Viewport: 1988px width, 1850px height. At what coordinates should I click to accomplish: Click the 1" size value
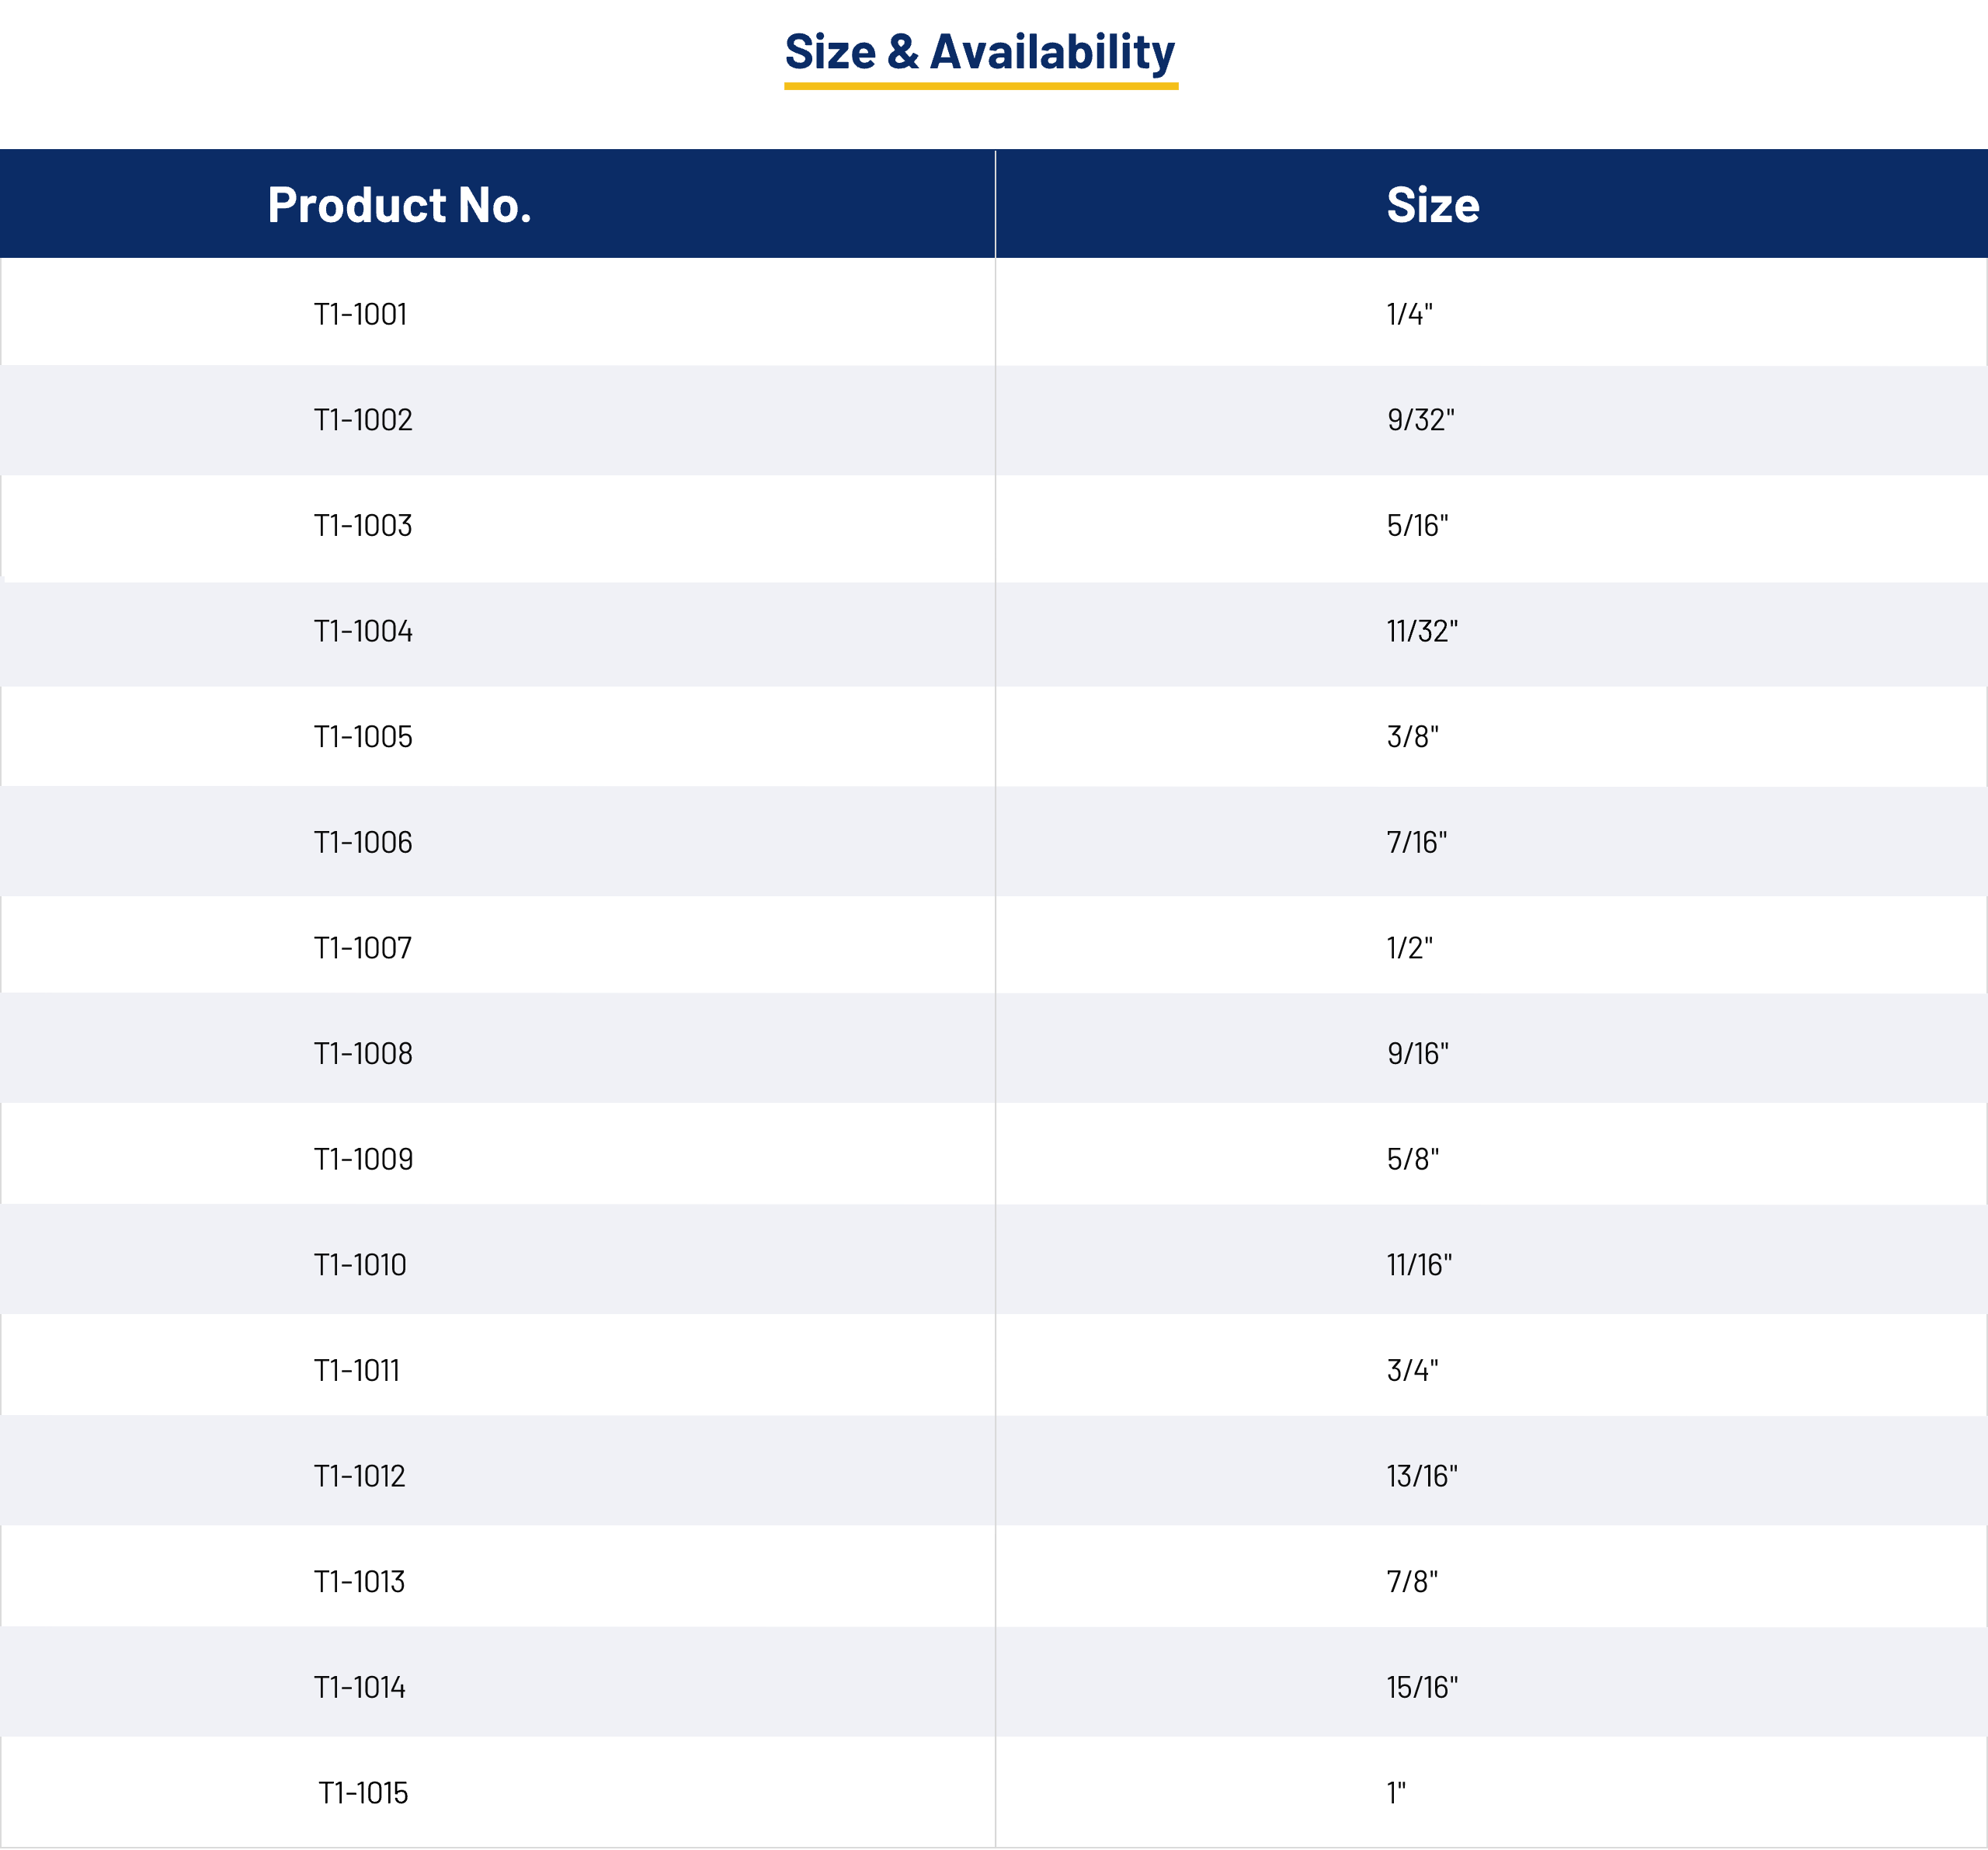[x=1395, y=1793]
